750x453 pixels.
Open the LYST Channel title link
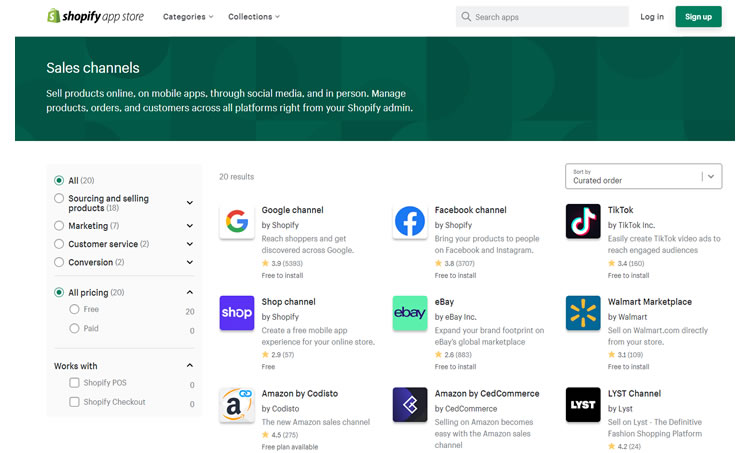tap(634, 394)
